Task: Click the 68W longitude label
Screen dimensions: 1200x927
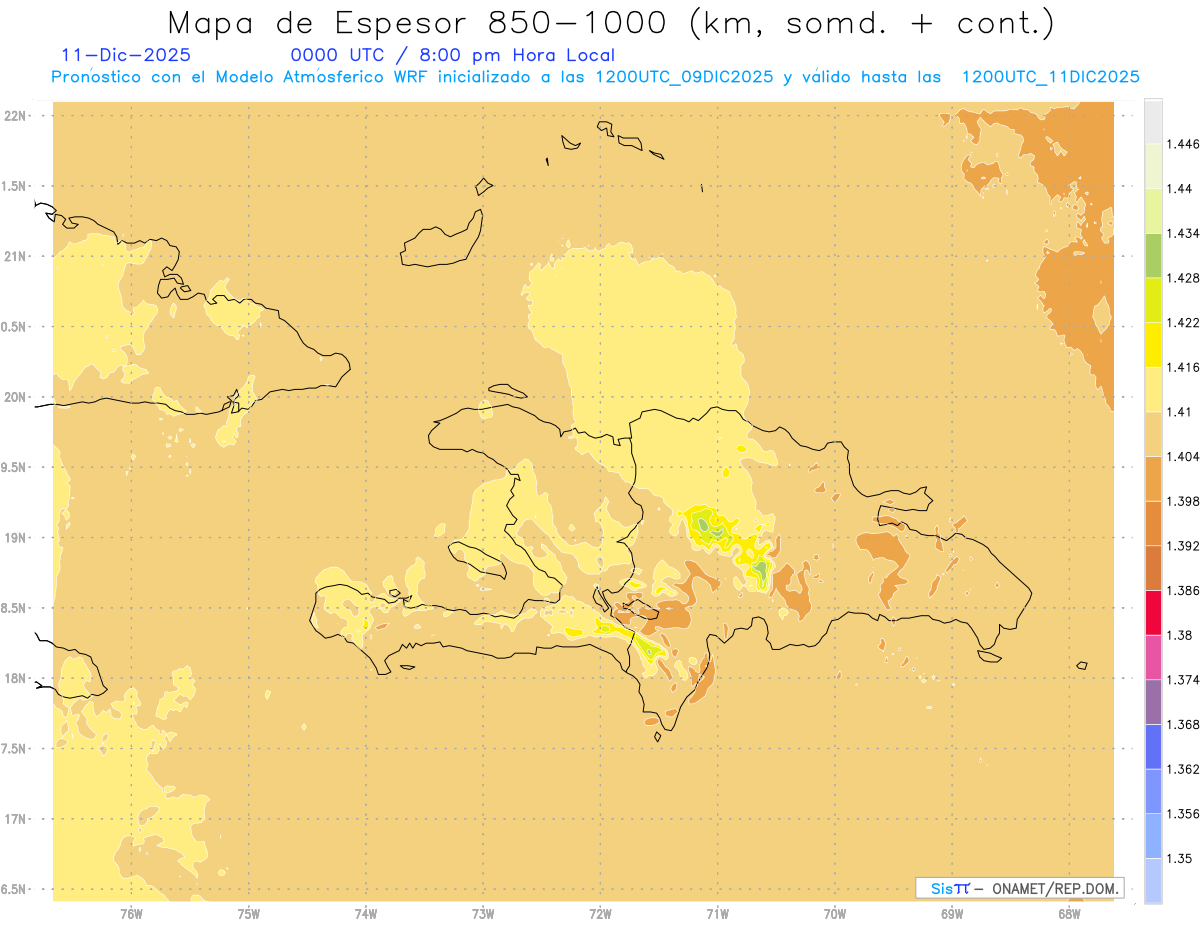Action: [x=1069, y=913]
